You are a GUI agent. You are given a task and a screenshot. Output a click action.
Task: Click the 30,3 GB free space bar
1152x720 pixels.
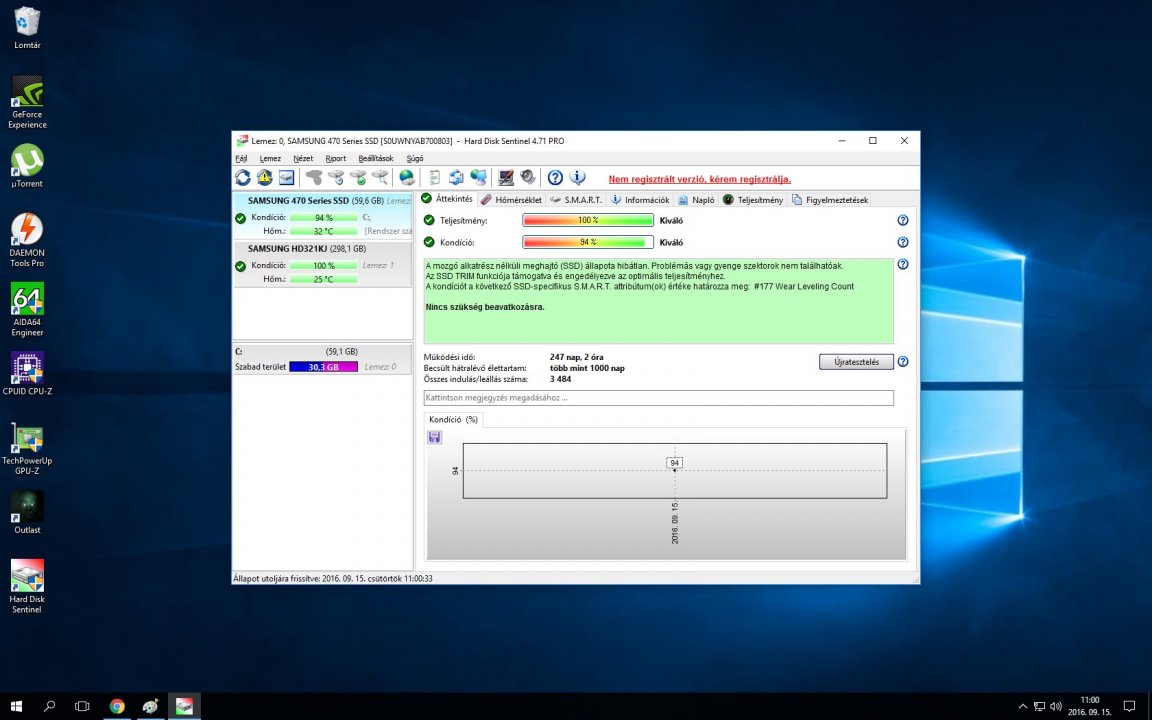[x=323, y=367]
